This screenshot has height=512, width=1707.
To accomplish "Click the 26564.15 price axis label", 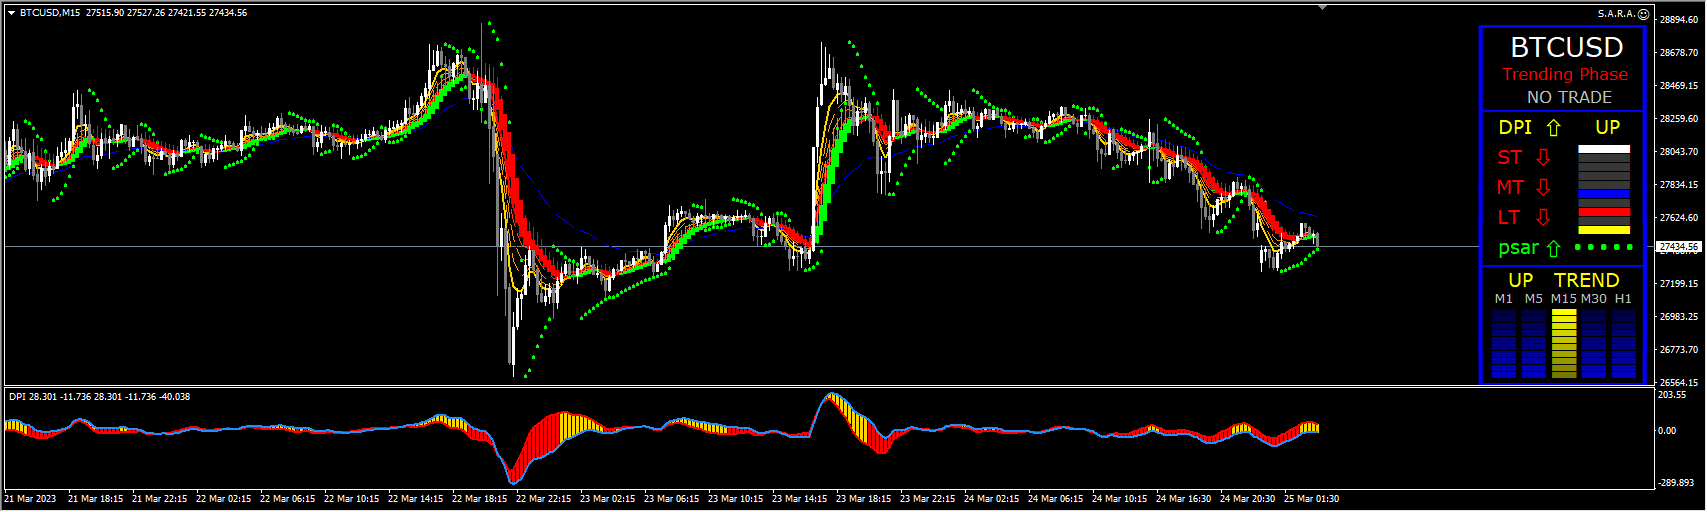I will 1679,383.
